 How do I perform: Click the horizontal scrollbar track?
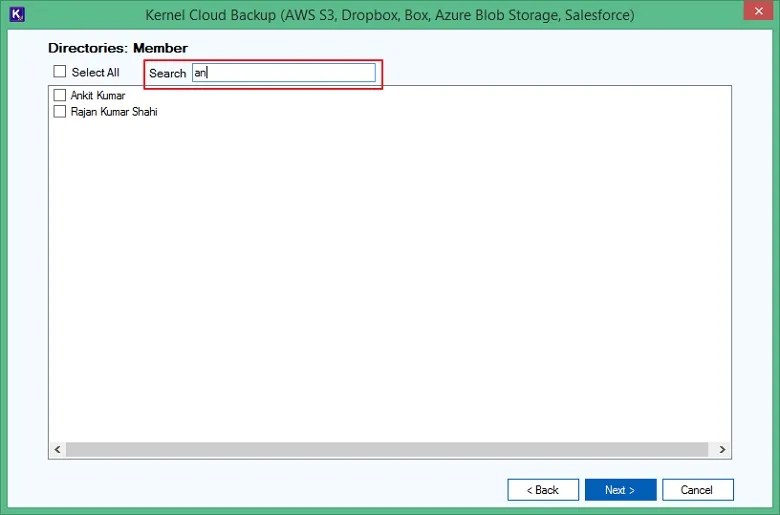pos(387,449)
